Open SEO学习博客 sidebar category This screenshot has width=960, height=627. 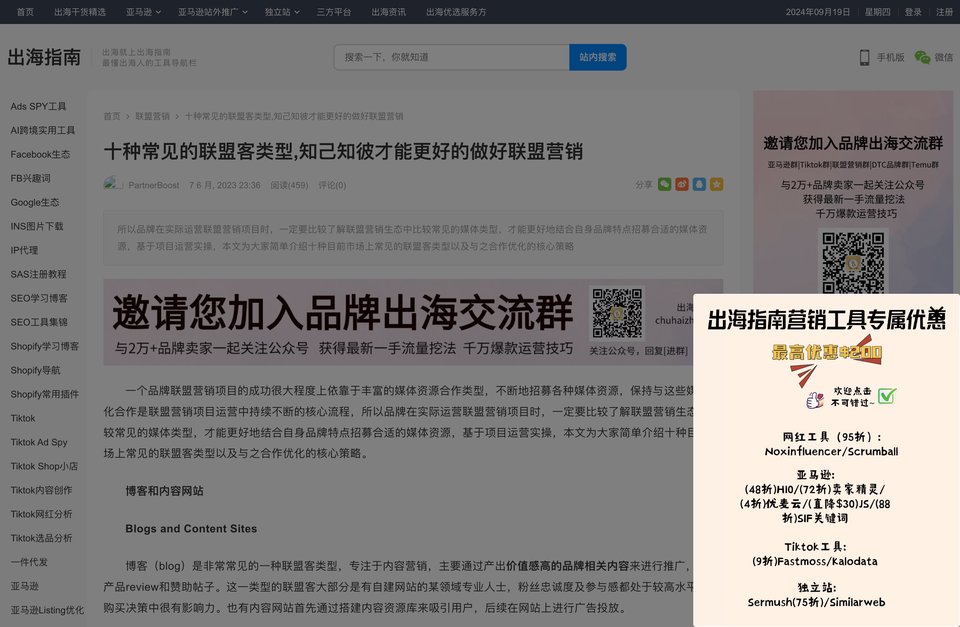click(x=39, y=298)
